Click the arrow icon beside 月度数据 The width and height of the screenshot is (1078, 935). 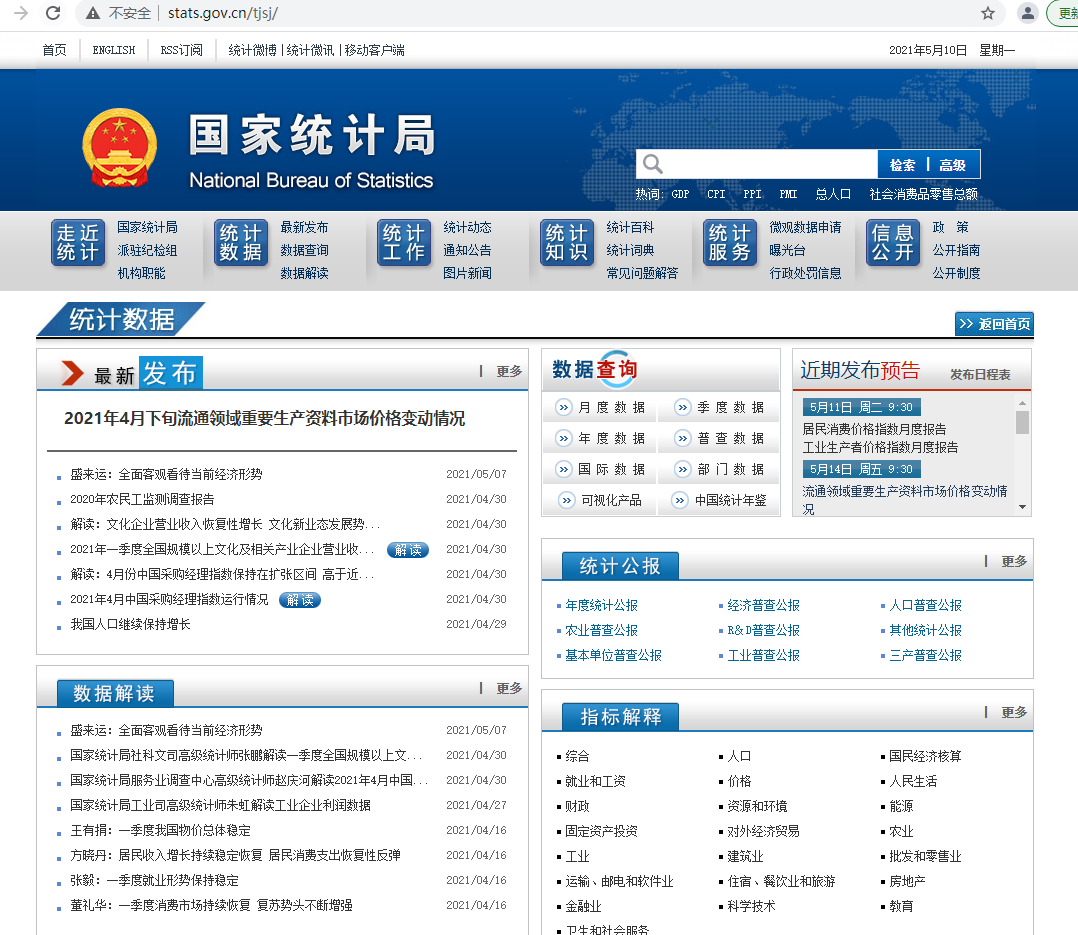[564, 407]
